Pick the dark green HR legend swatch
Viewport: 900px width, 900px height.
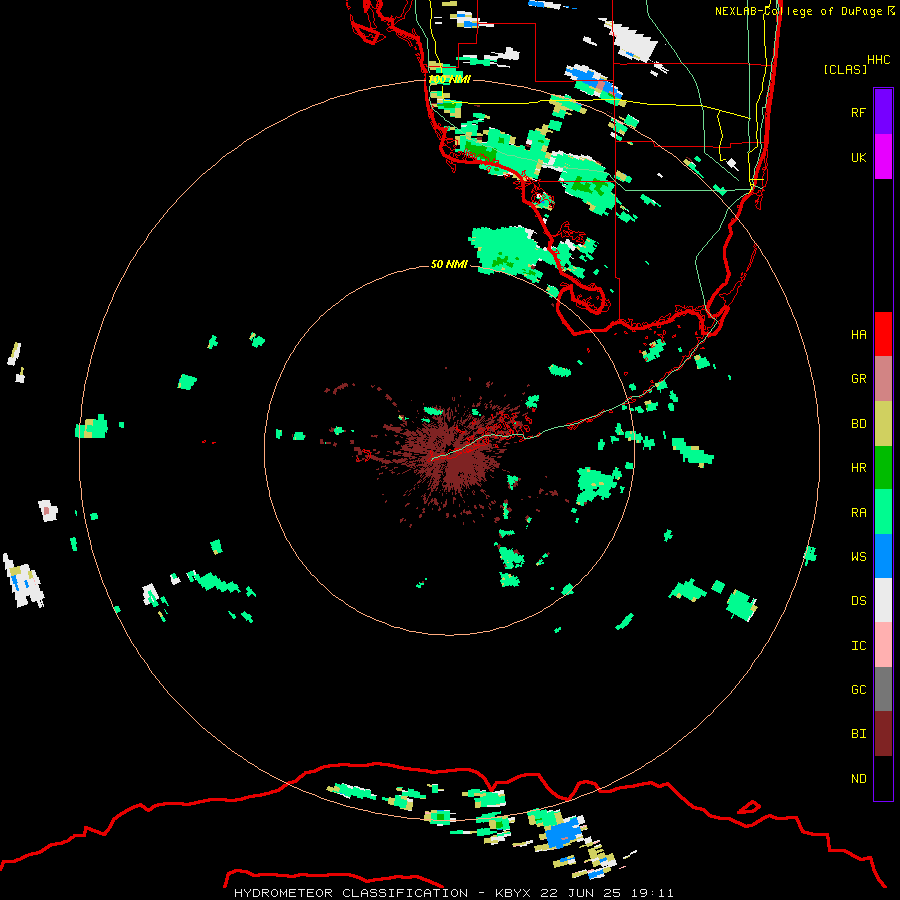[883, 468]
